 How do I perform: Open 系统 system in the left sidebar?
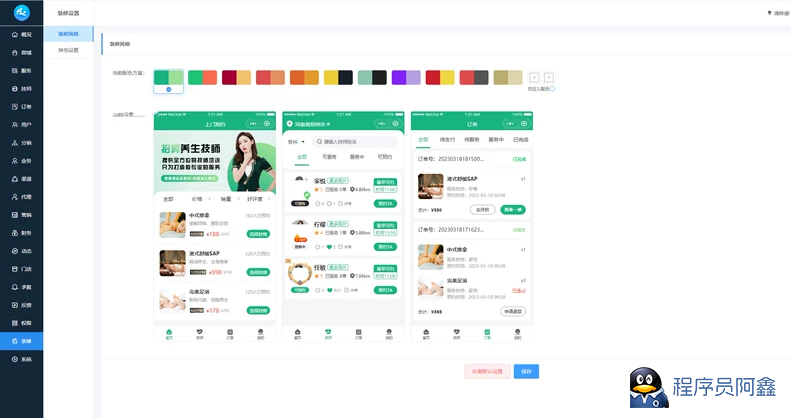pos(21,359)
